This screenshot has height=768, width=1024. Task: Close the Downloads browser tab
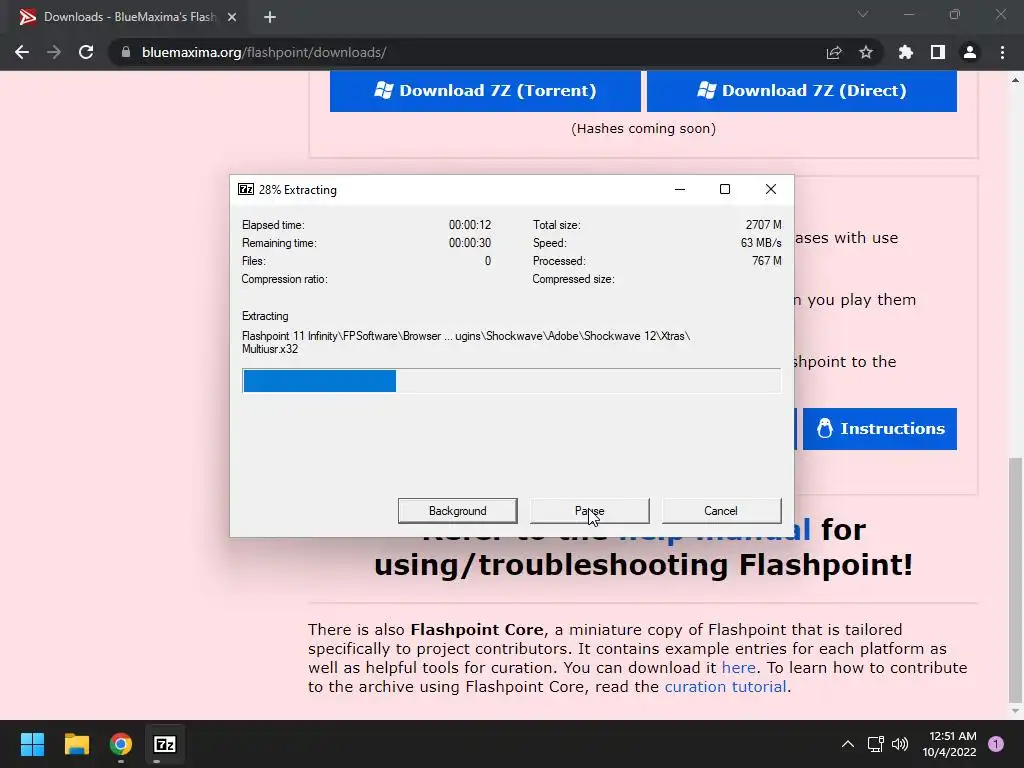[x=232, y=17]
